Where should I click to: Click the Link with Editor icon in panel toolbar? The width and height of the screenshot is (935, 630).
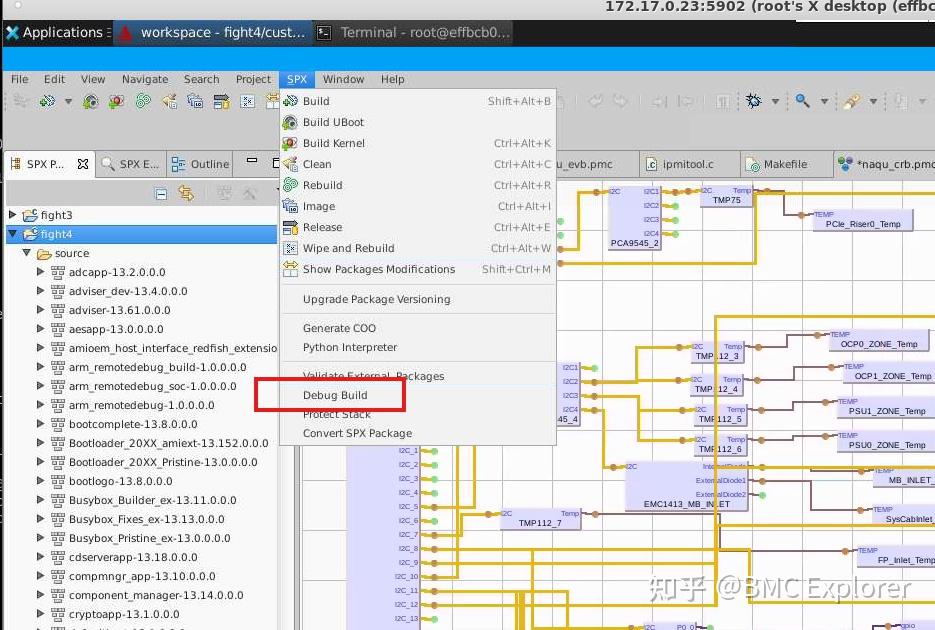tap(186, 193)
